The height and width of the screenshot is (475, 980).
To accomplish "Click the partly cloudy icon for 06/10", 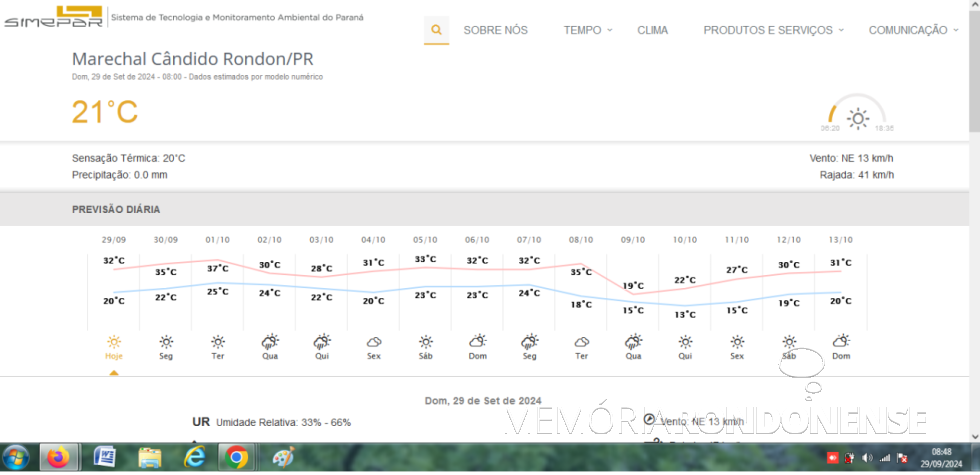I will pyautogui.click(x=478, y=341).
